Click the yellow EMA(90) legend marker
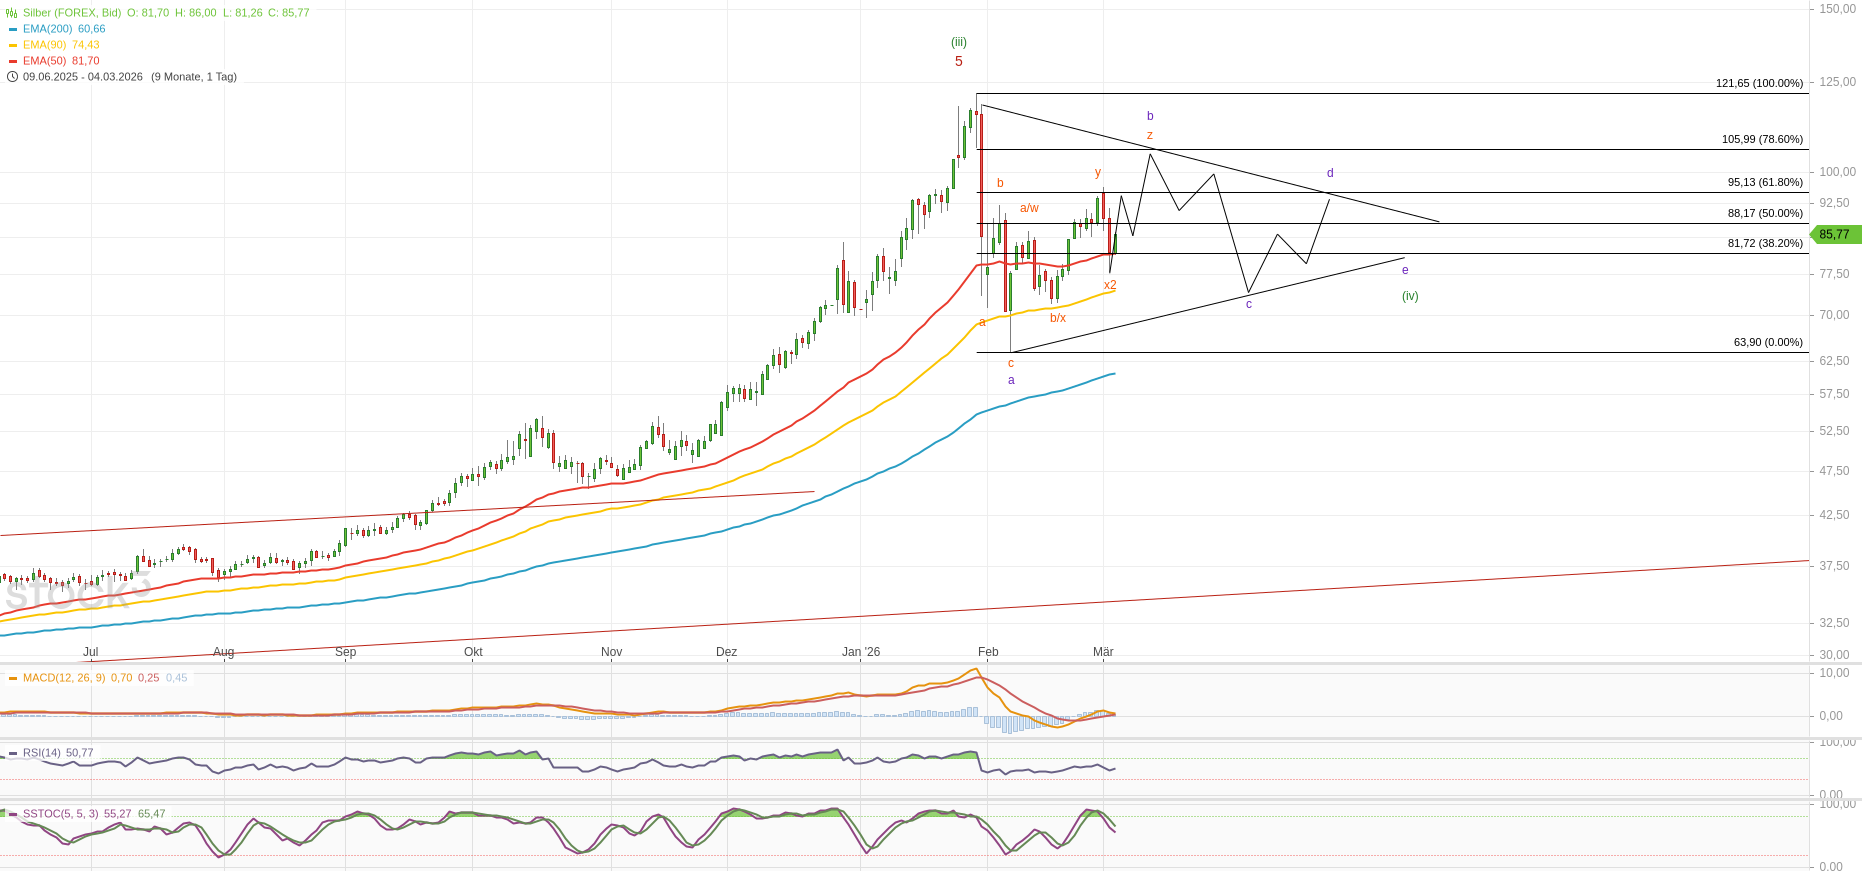The image size is (1862, 871). 13,45
